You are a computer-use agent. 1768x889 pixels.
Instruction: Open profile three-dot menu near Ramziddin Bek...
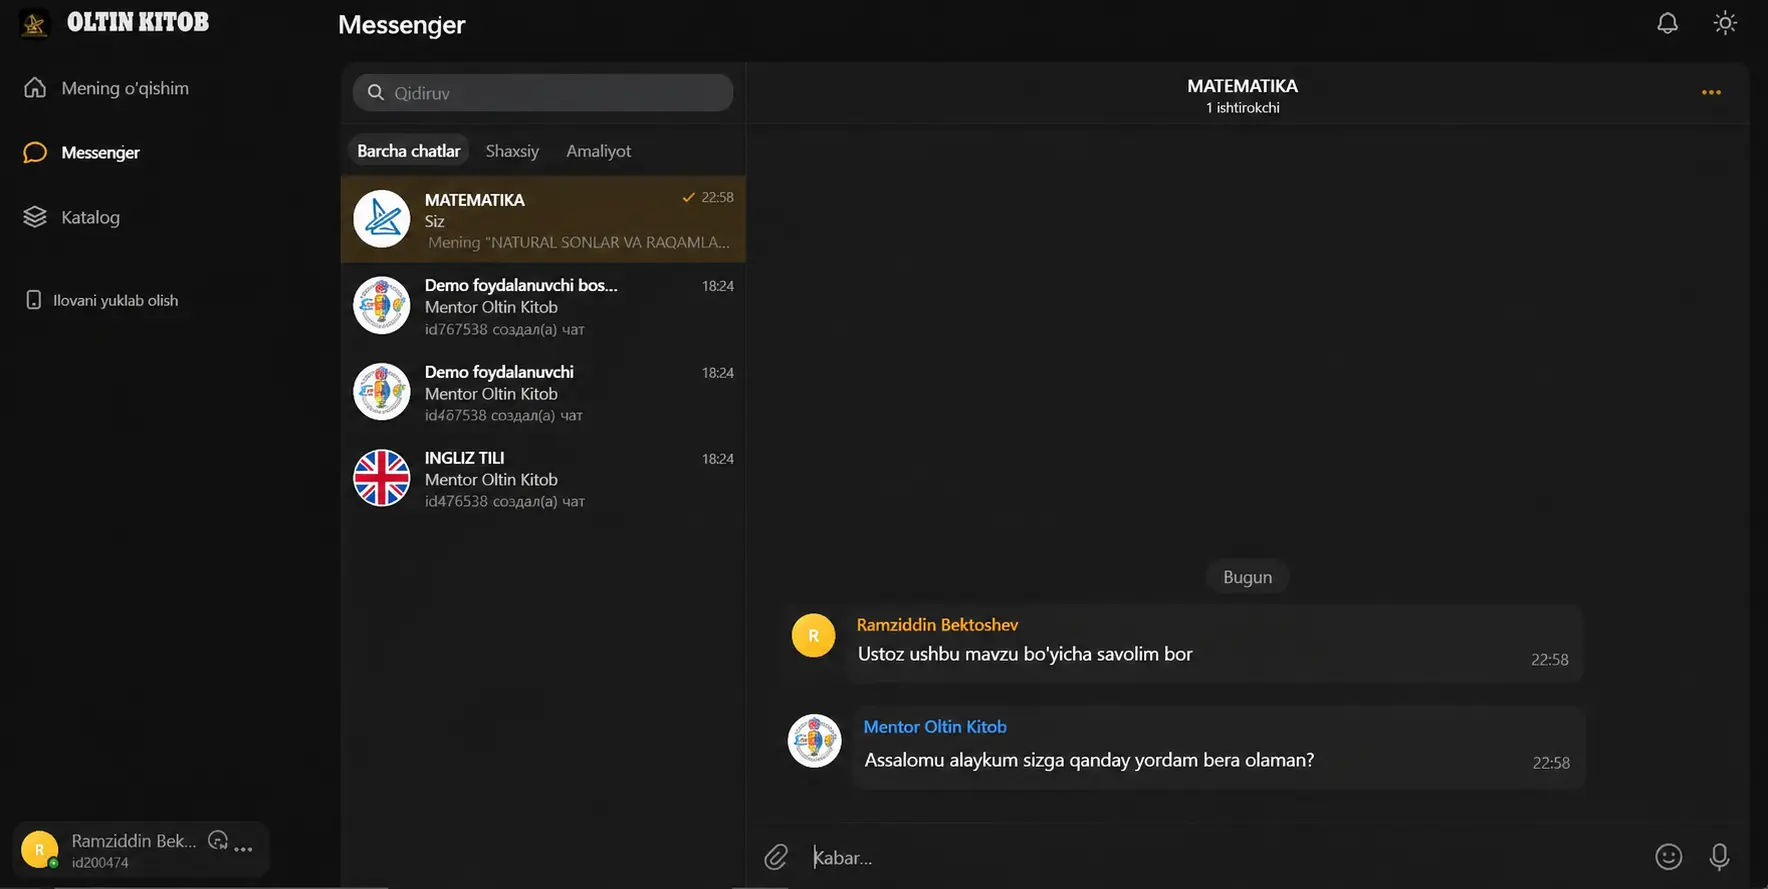coord(243,849)
